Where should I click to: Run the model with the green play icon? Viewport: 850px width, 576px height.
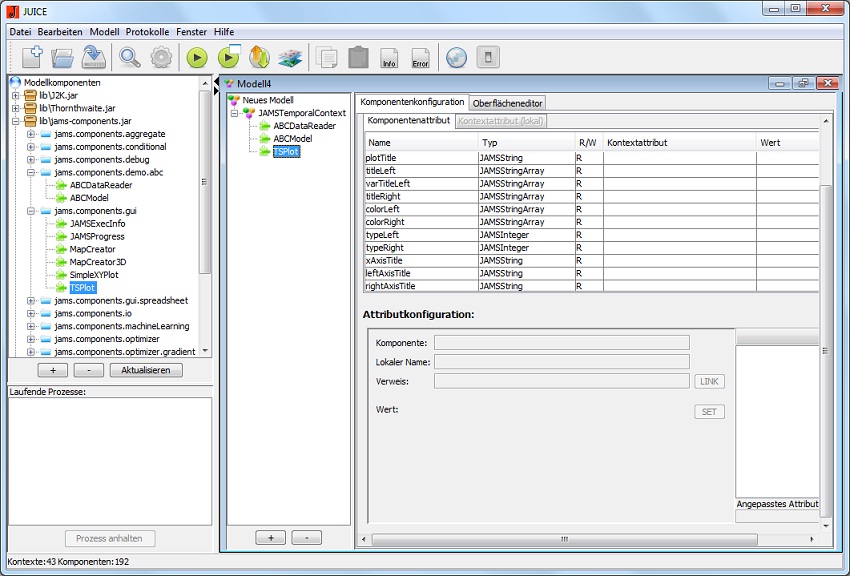(x=197, y=57)
